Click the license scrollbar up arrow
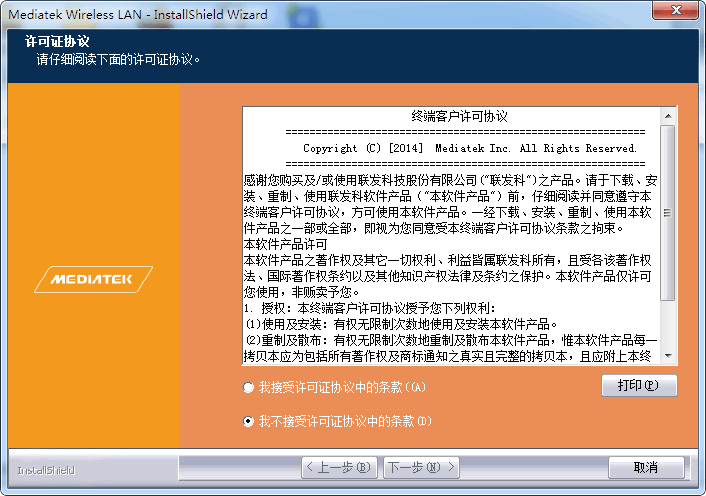 click(668, 116)
